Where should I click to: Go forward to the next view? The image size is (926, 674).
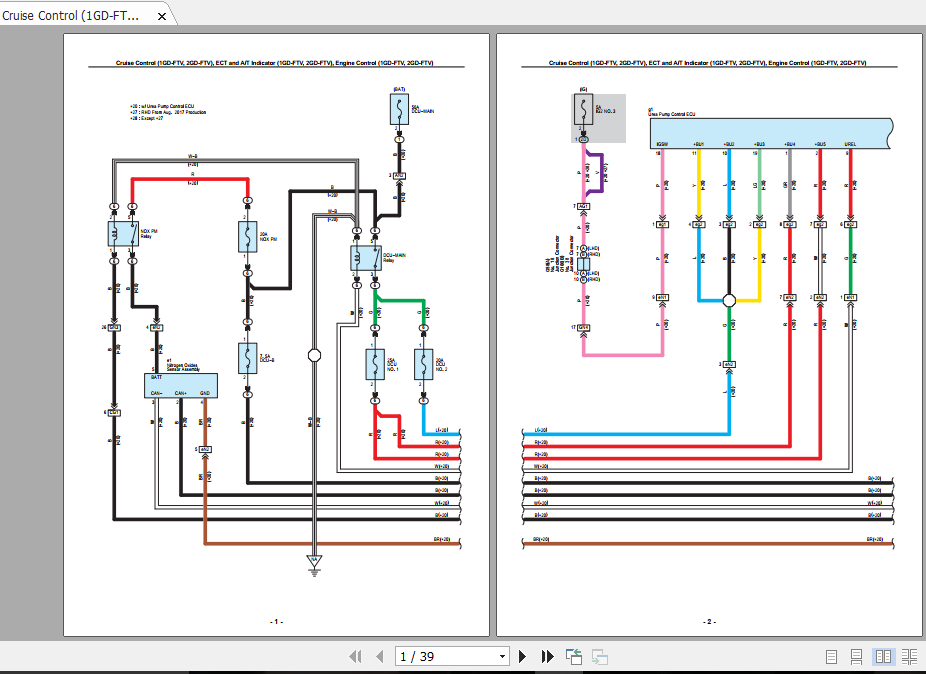tap(598, 656)
